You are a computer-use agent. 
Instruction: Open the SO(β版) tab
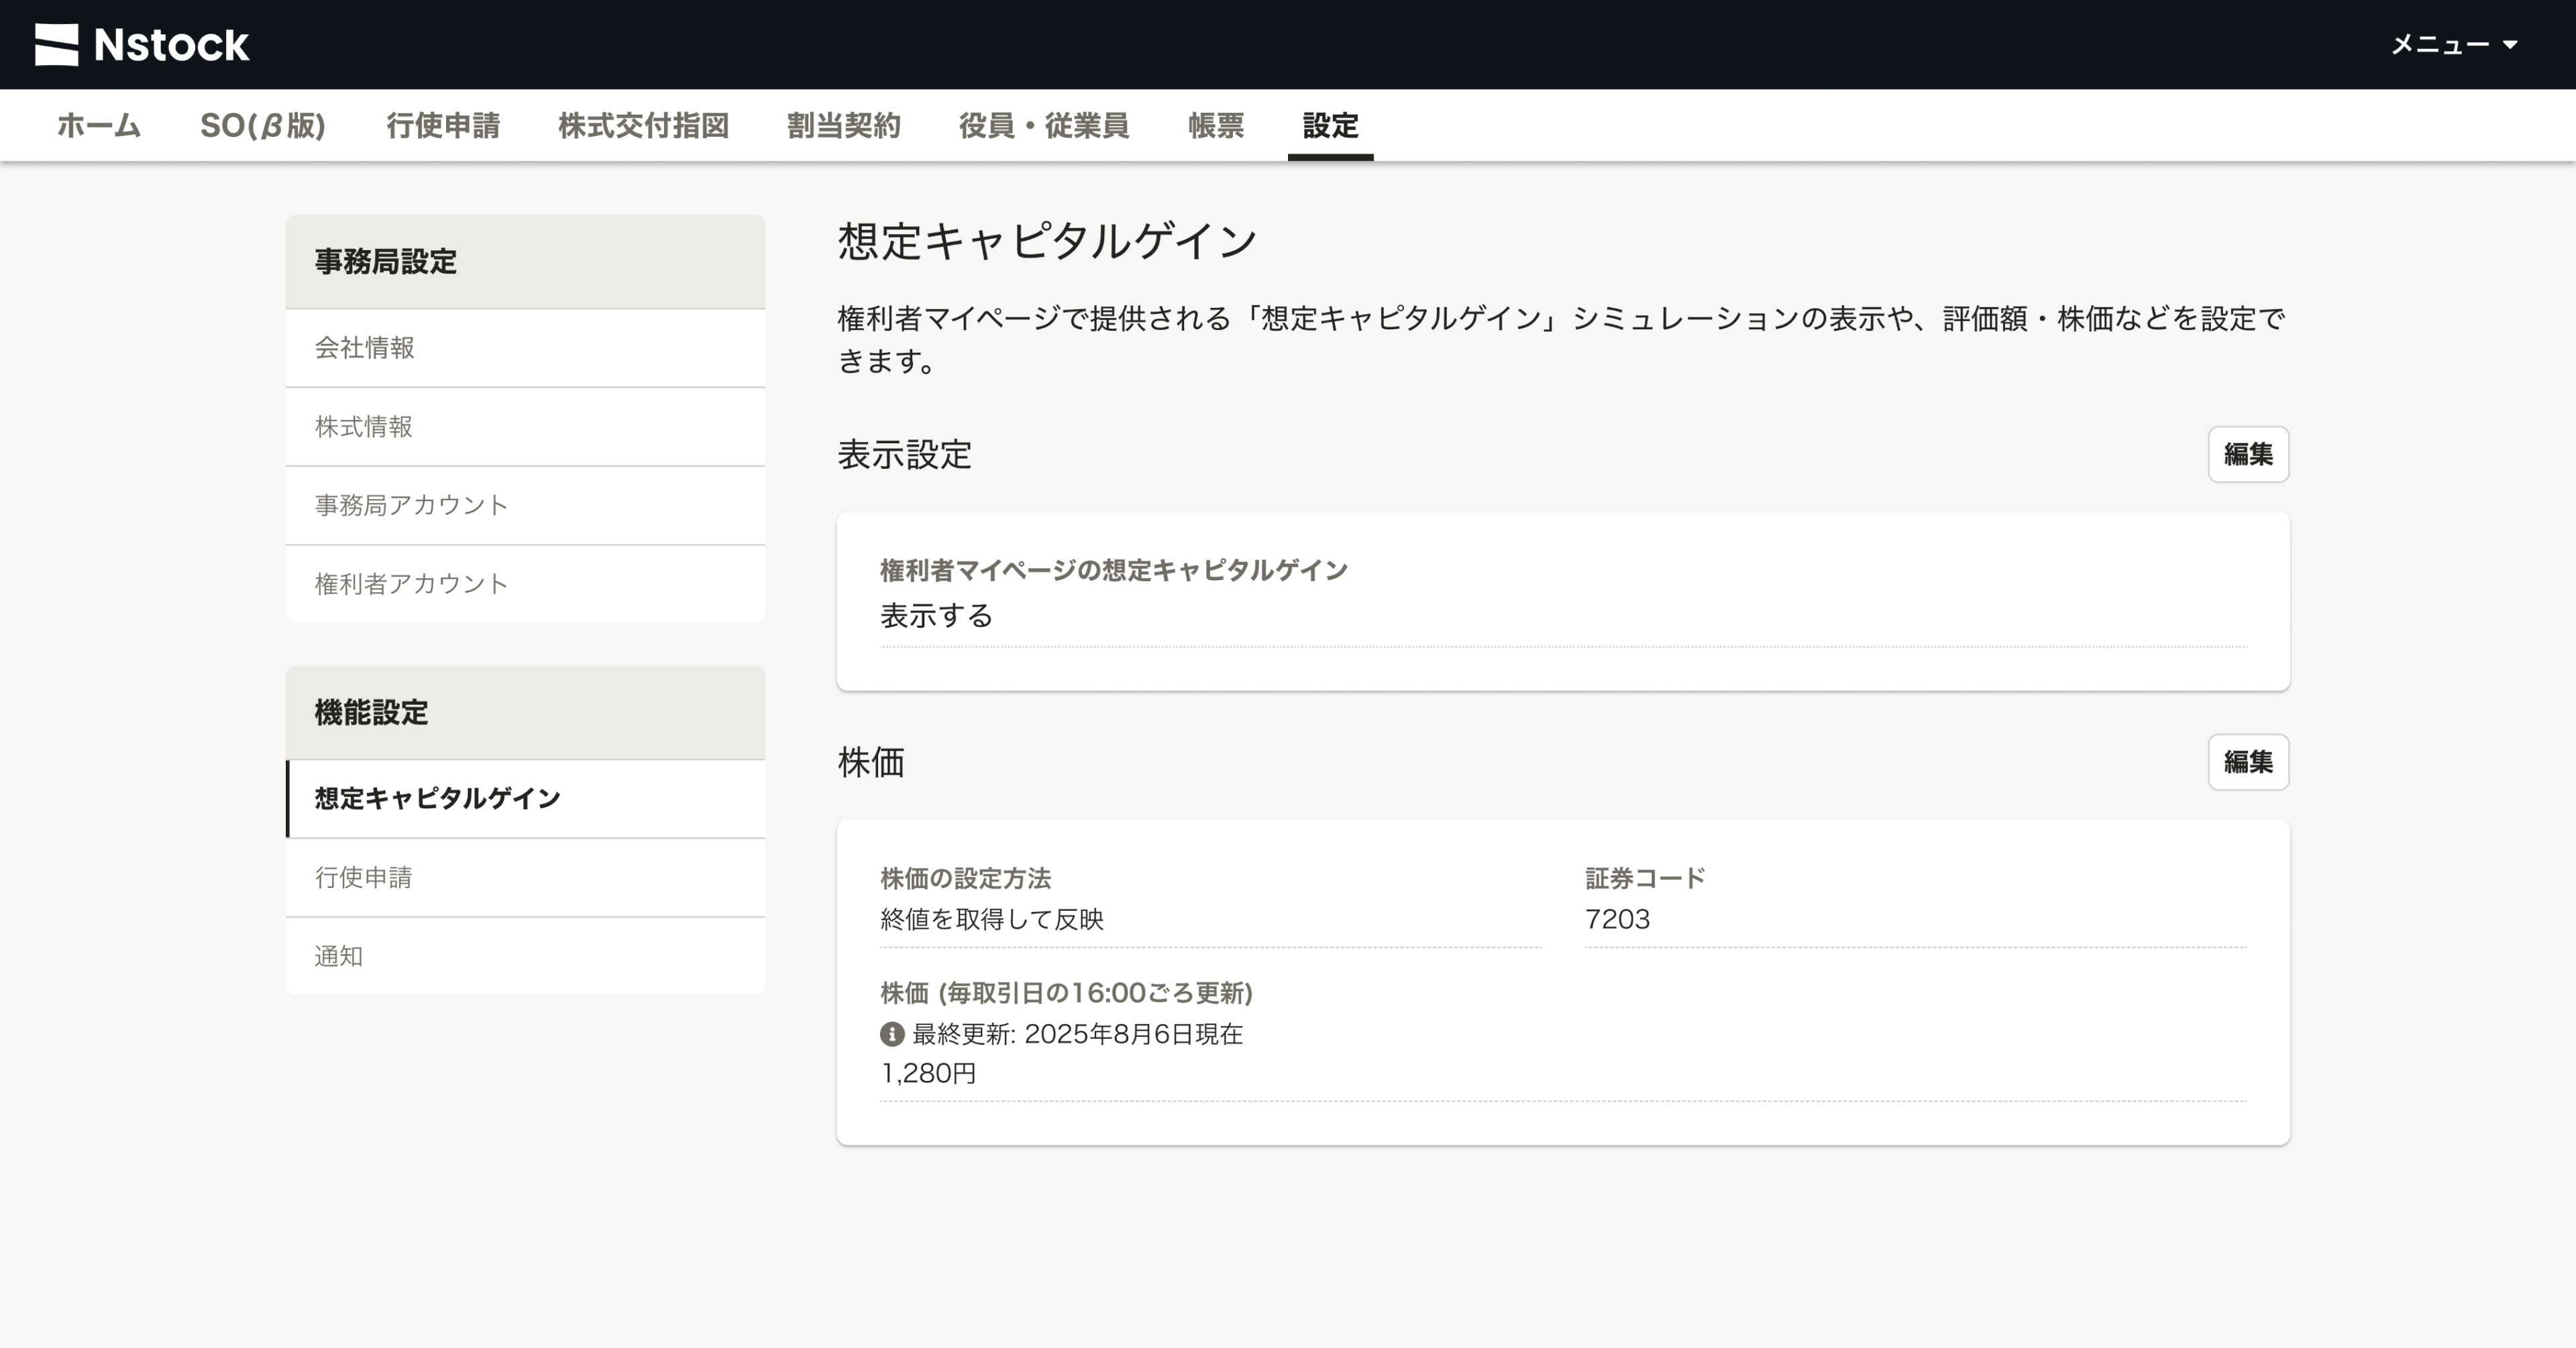263,125
